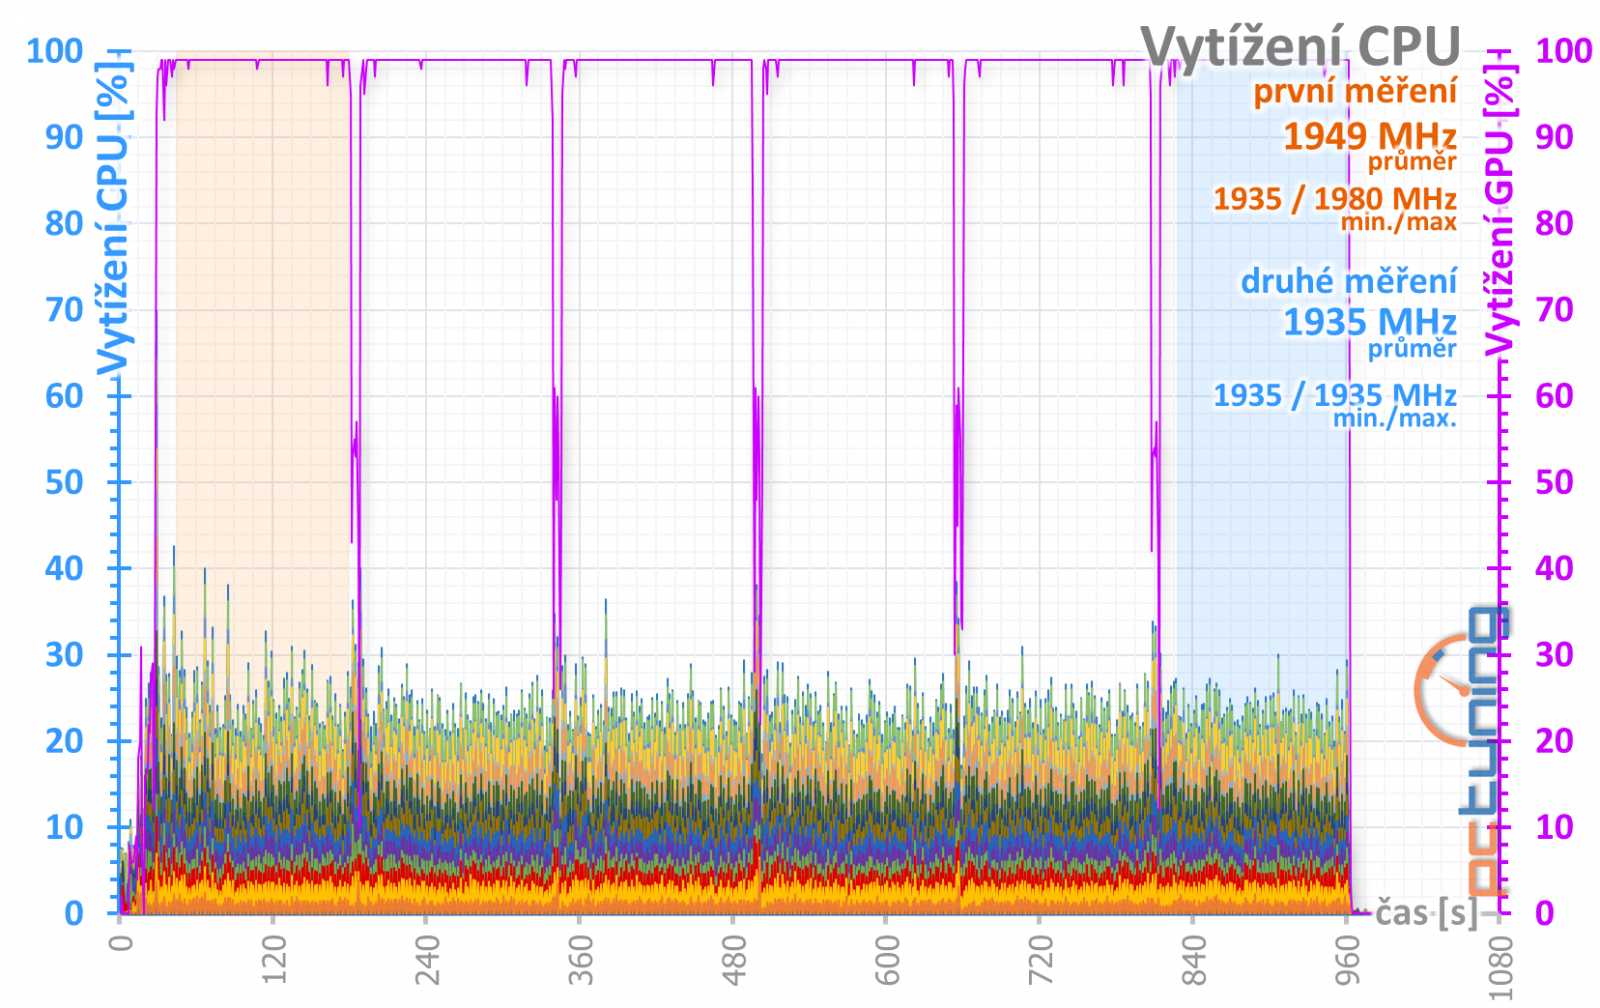Click the 100 tick on the CPU axis
Image resolution: width=1600 pixels, height=1008 pixels.
coord(54,51)
